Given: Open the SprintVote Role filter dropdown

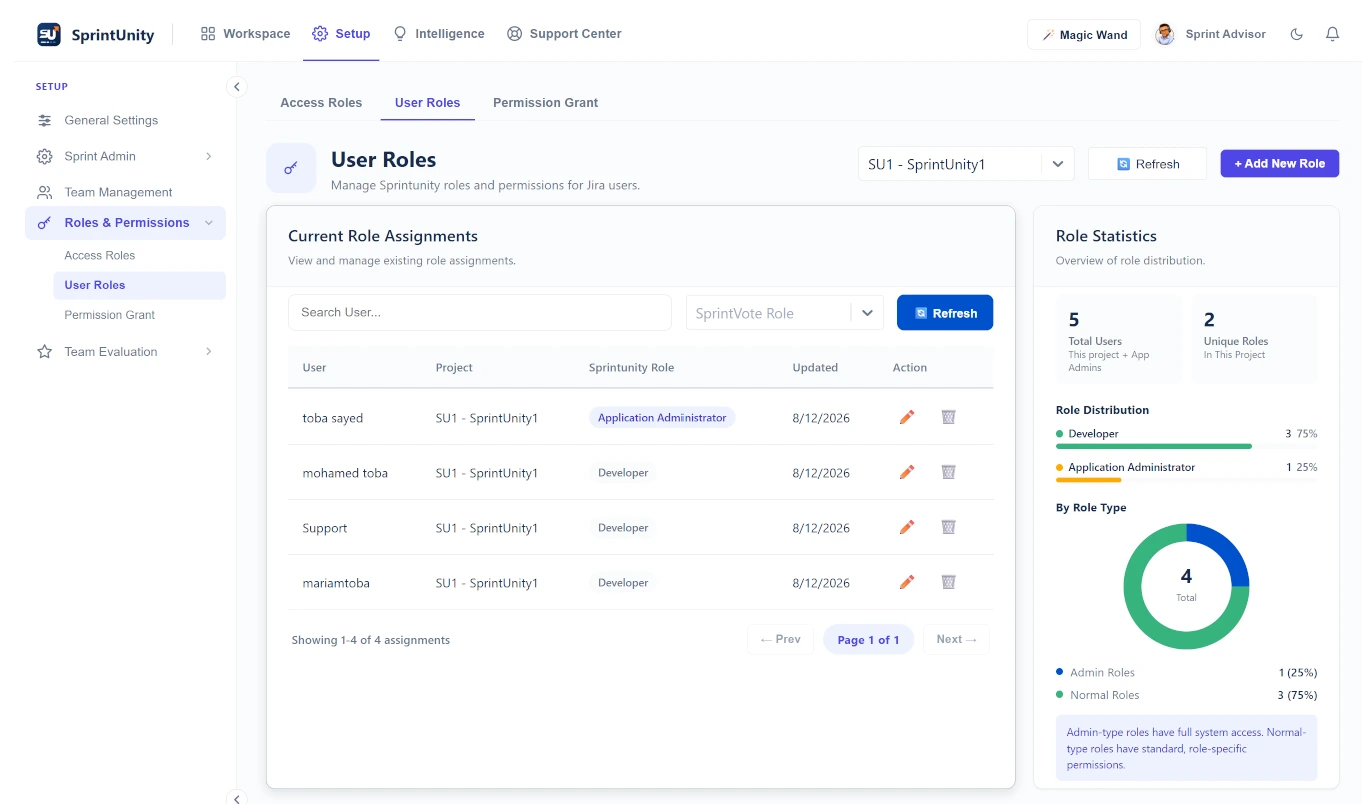Looking at the screenshot, I should point(785,313).
